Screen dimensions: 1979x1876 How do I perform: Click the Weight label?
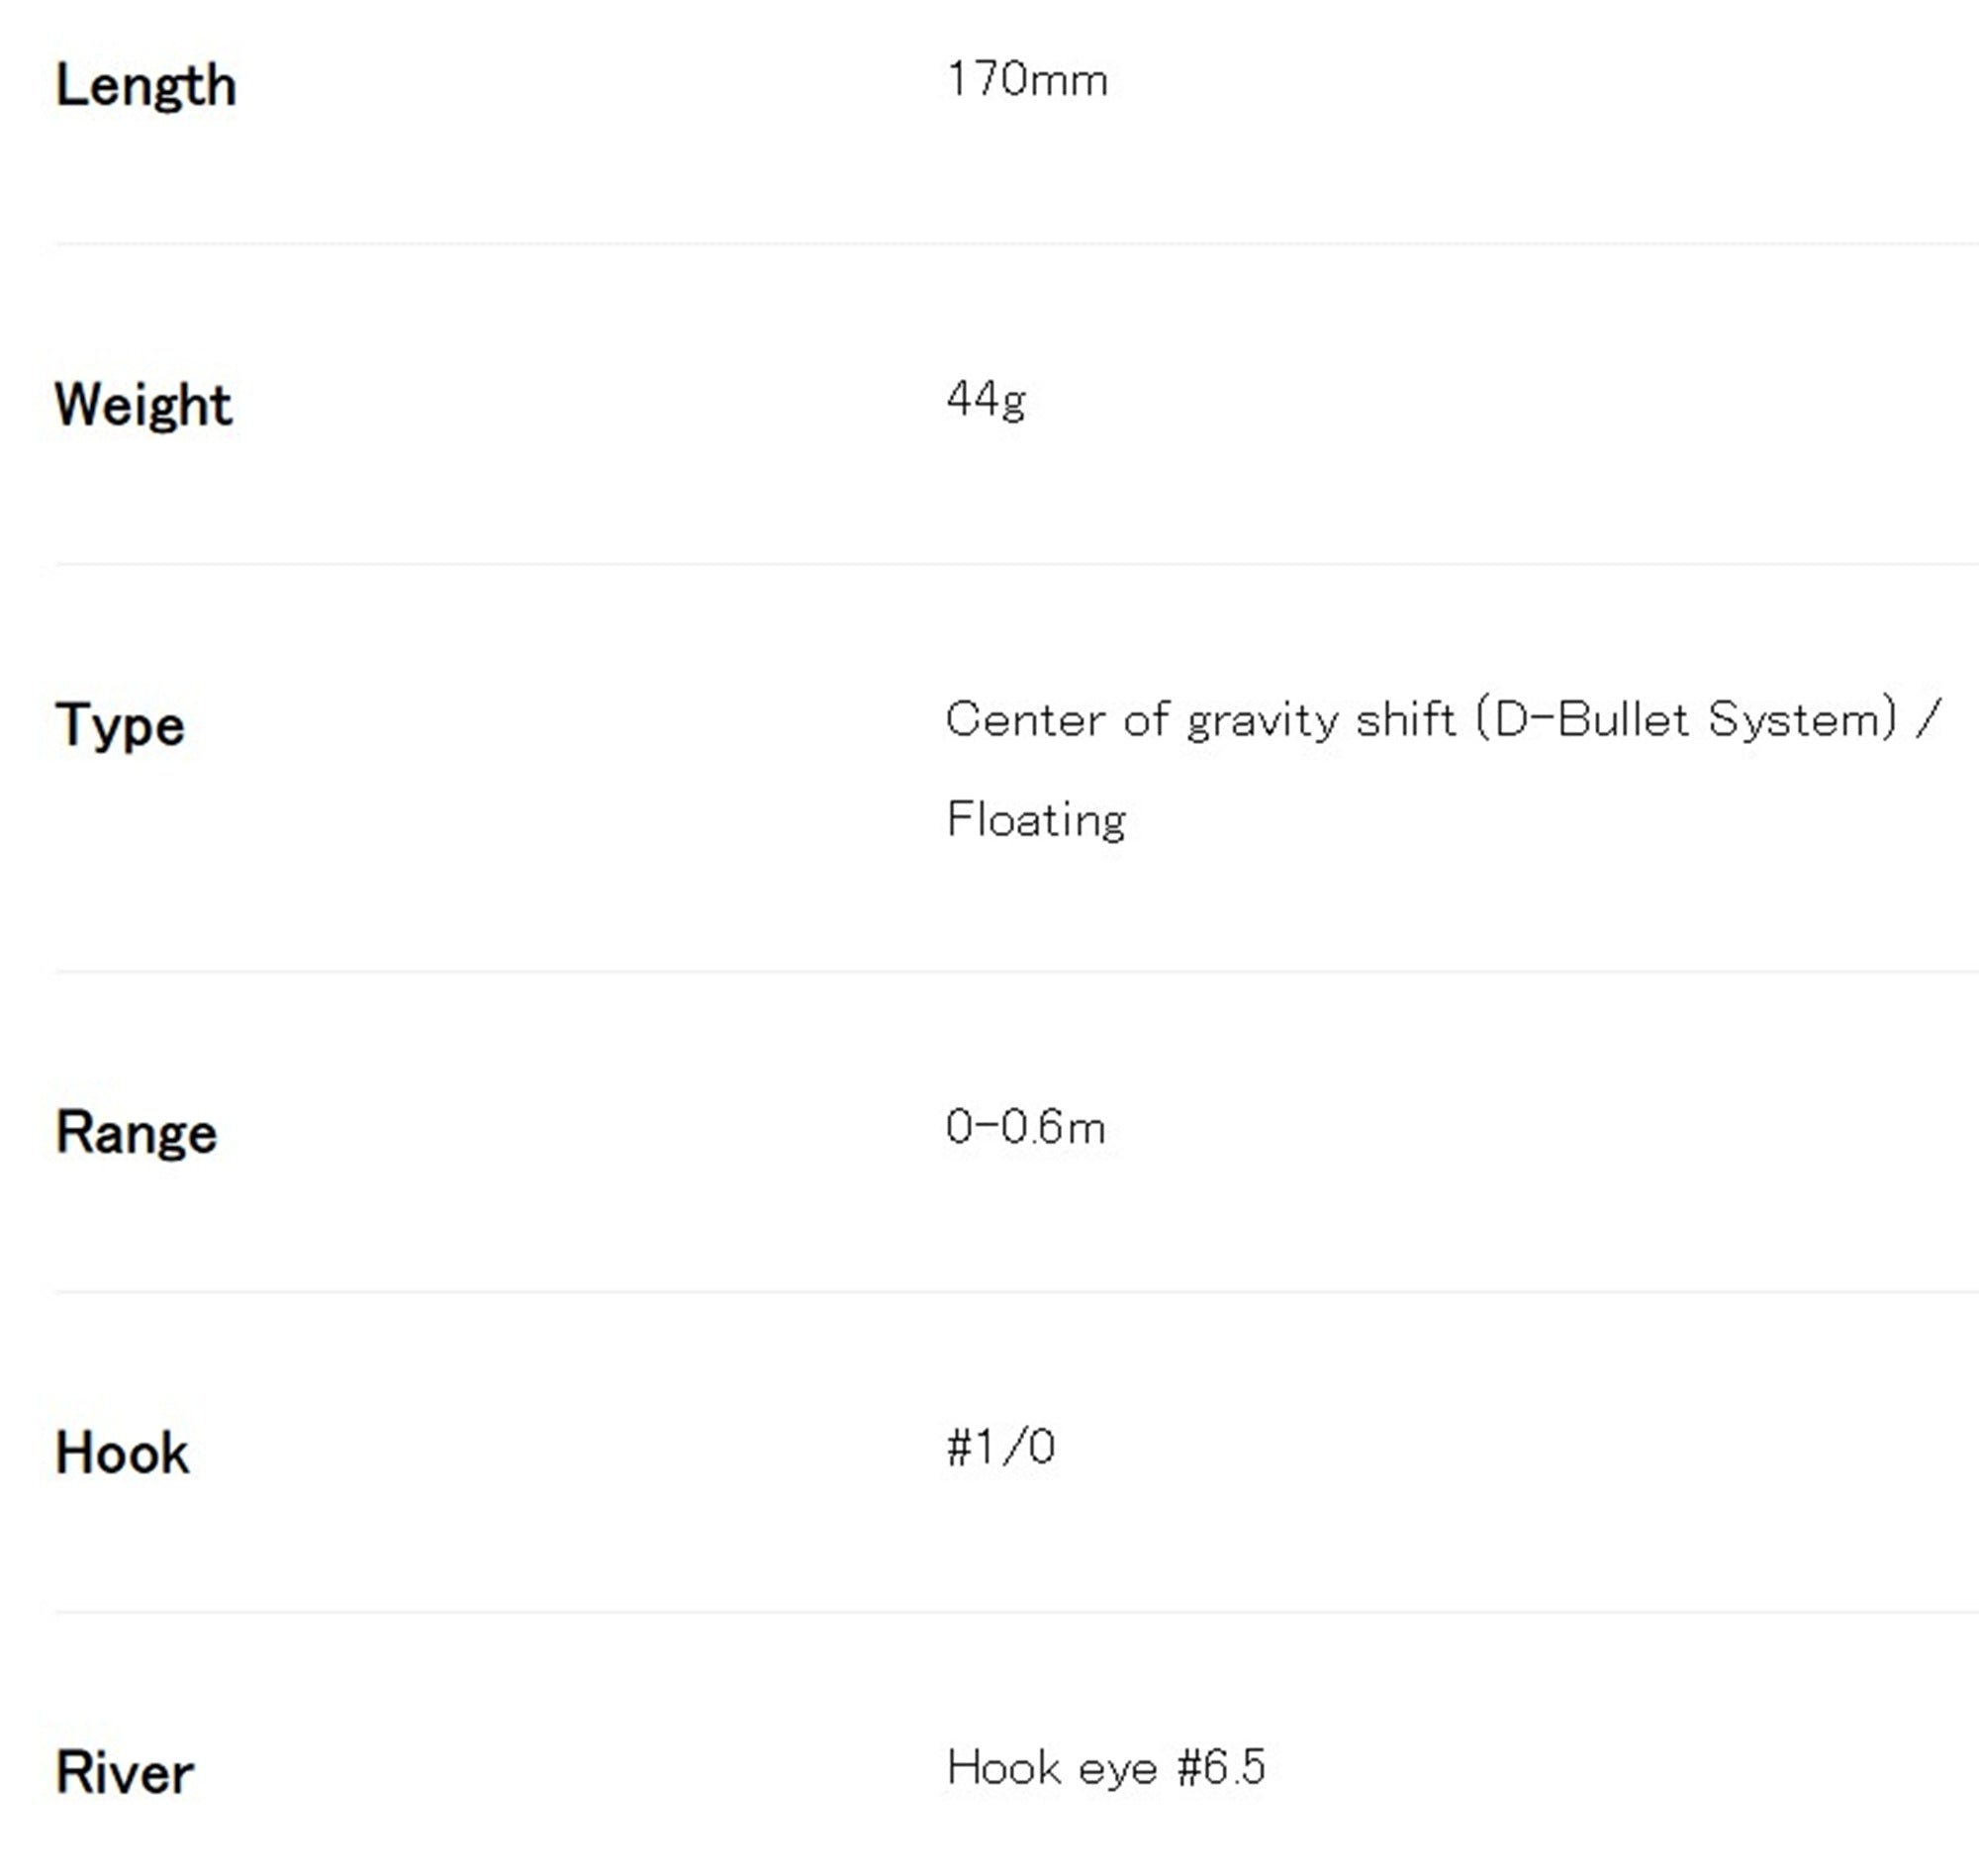[143, 406]
